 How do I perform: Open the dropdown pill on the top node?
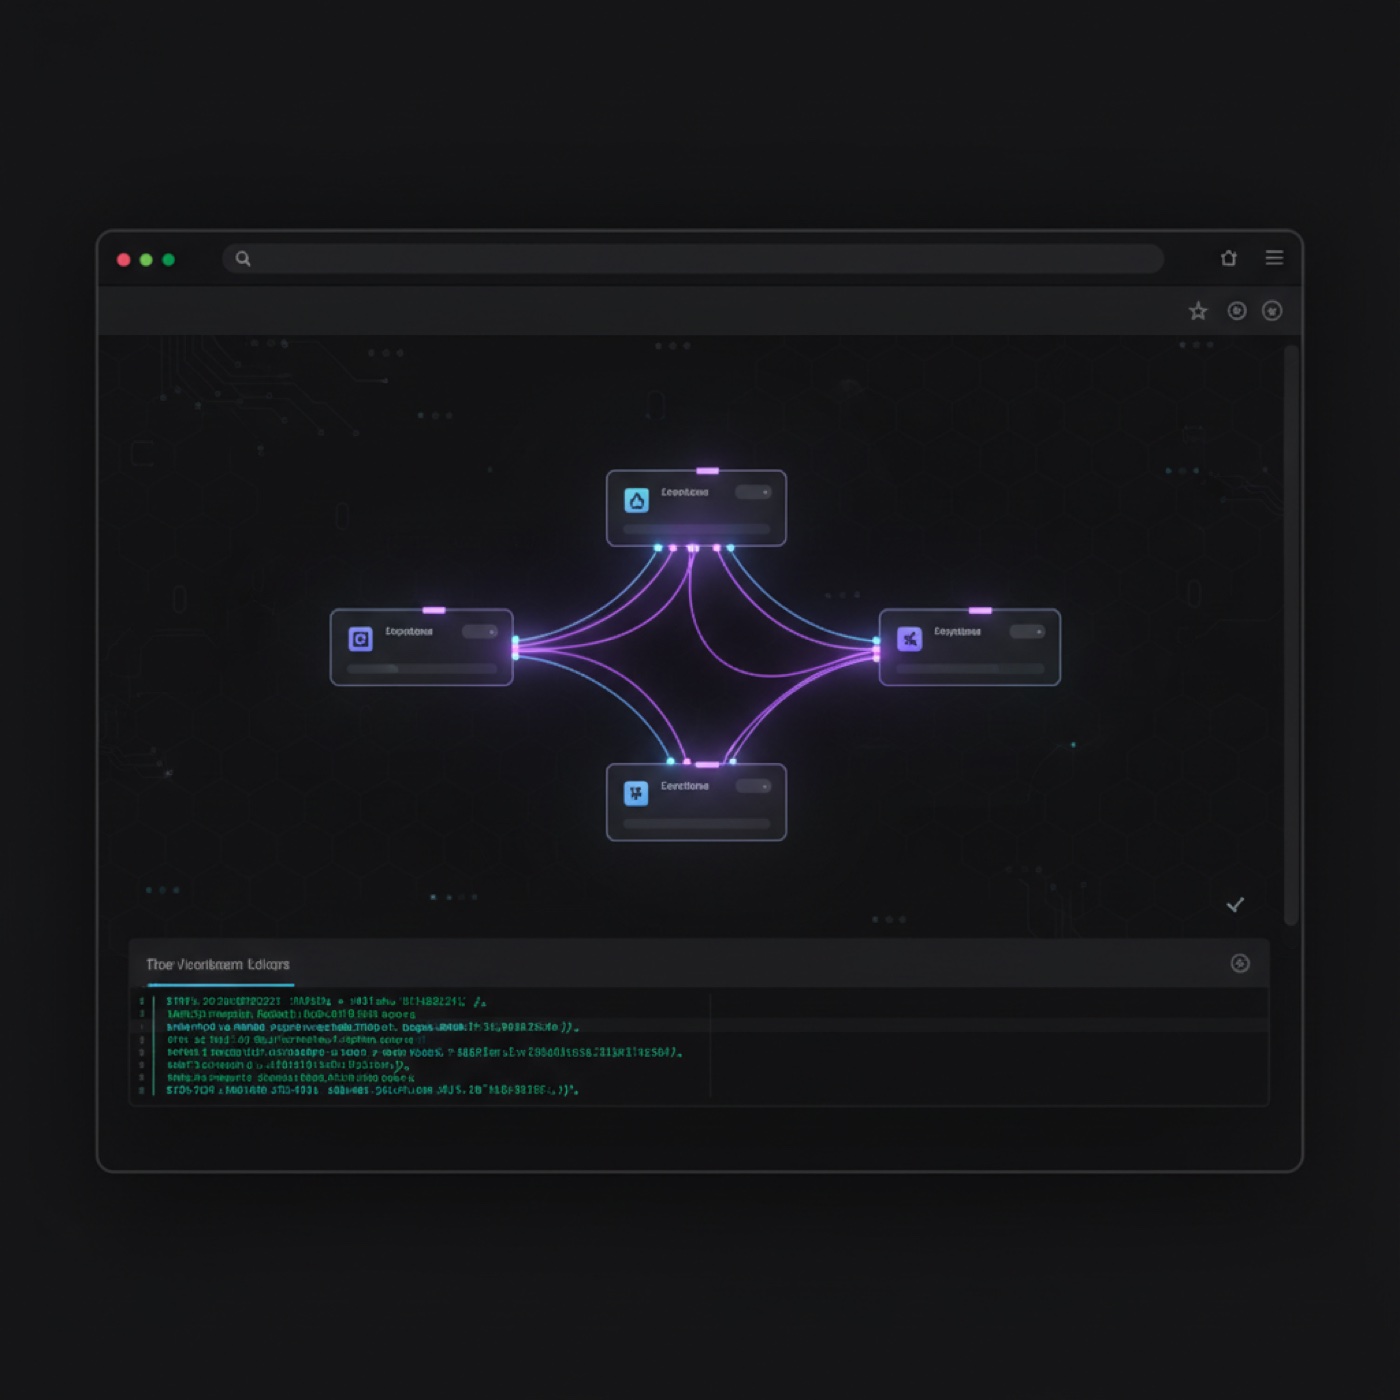(753, 492)
